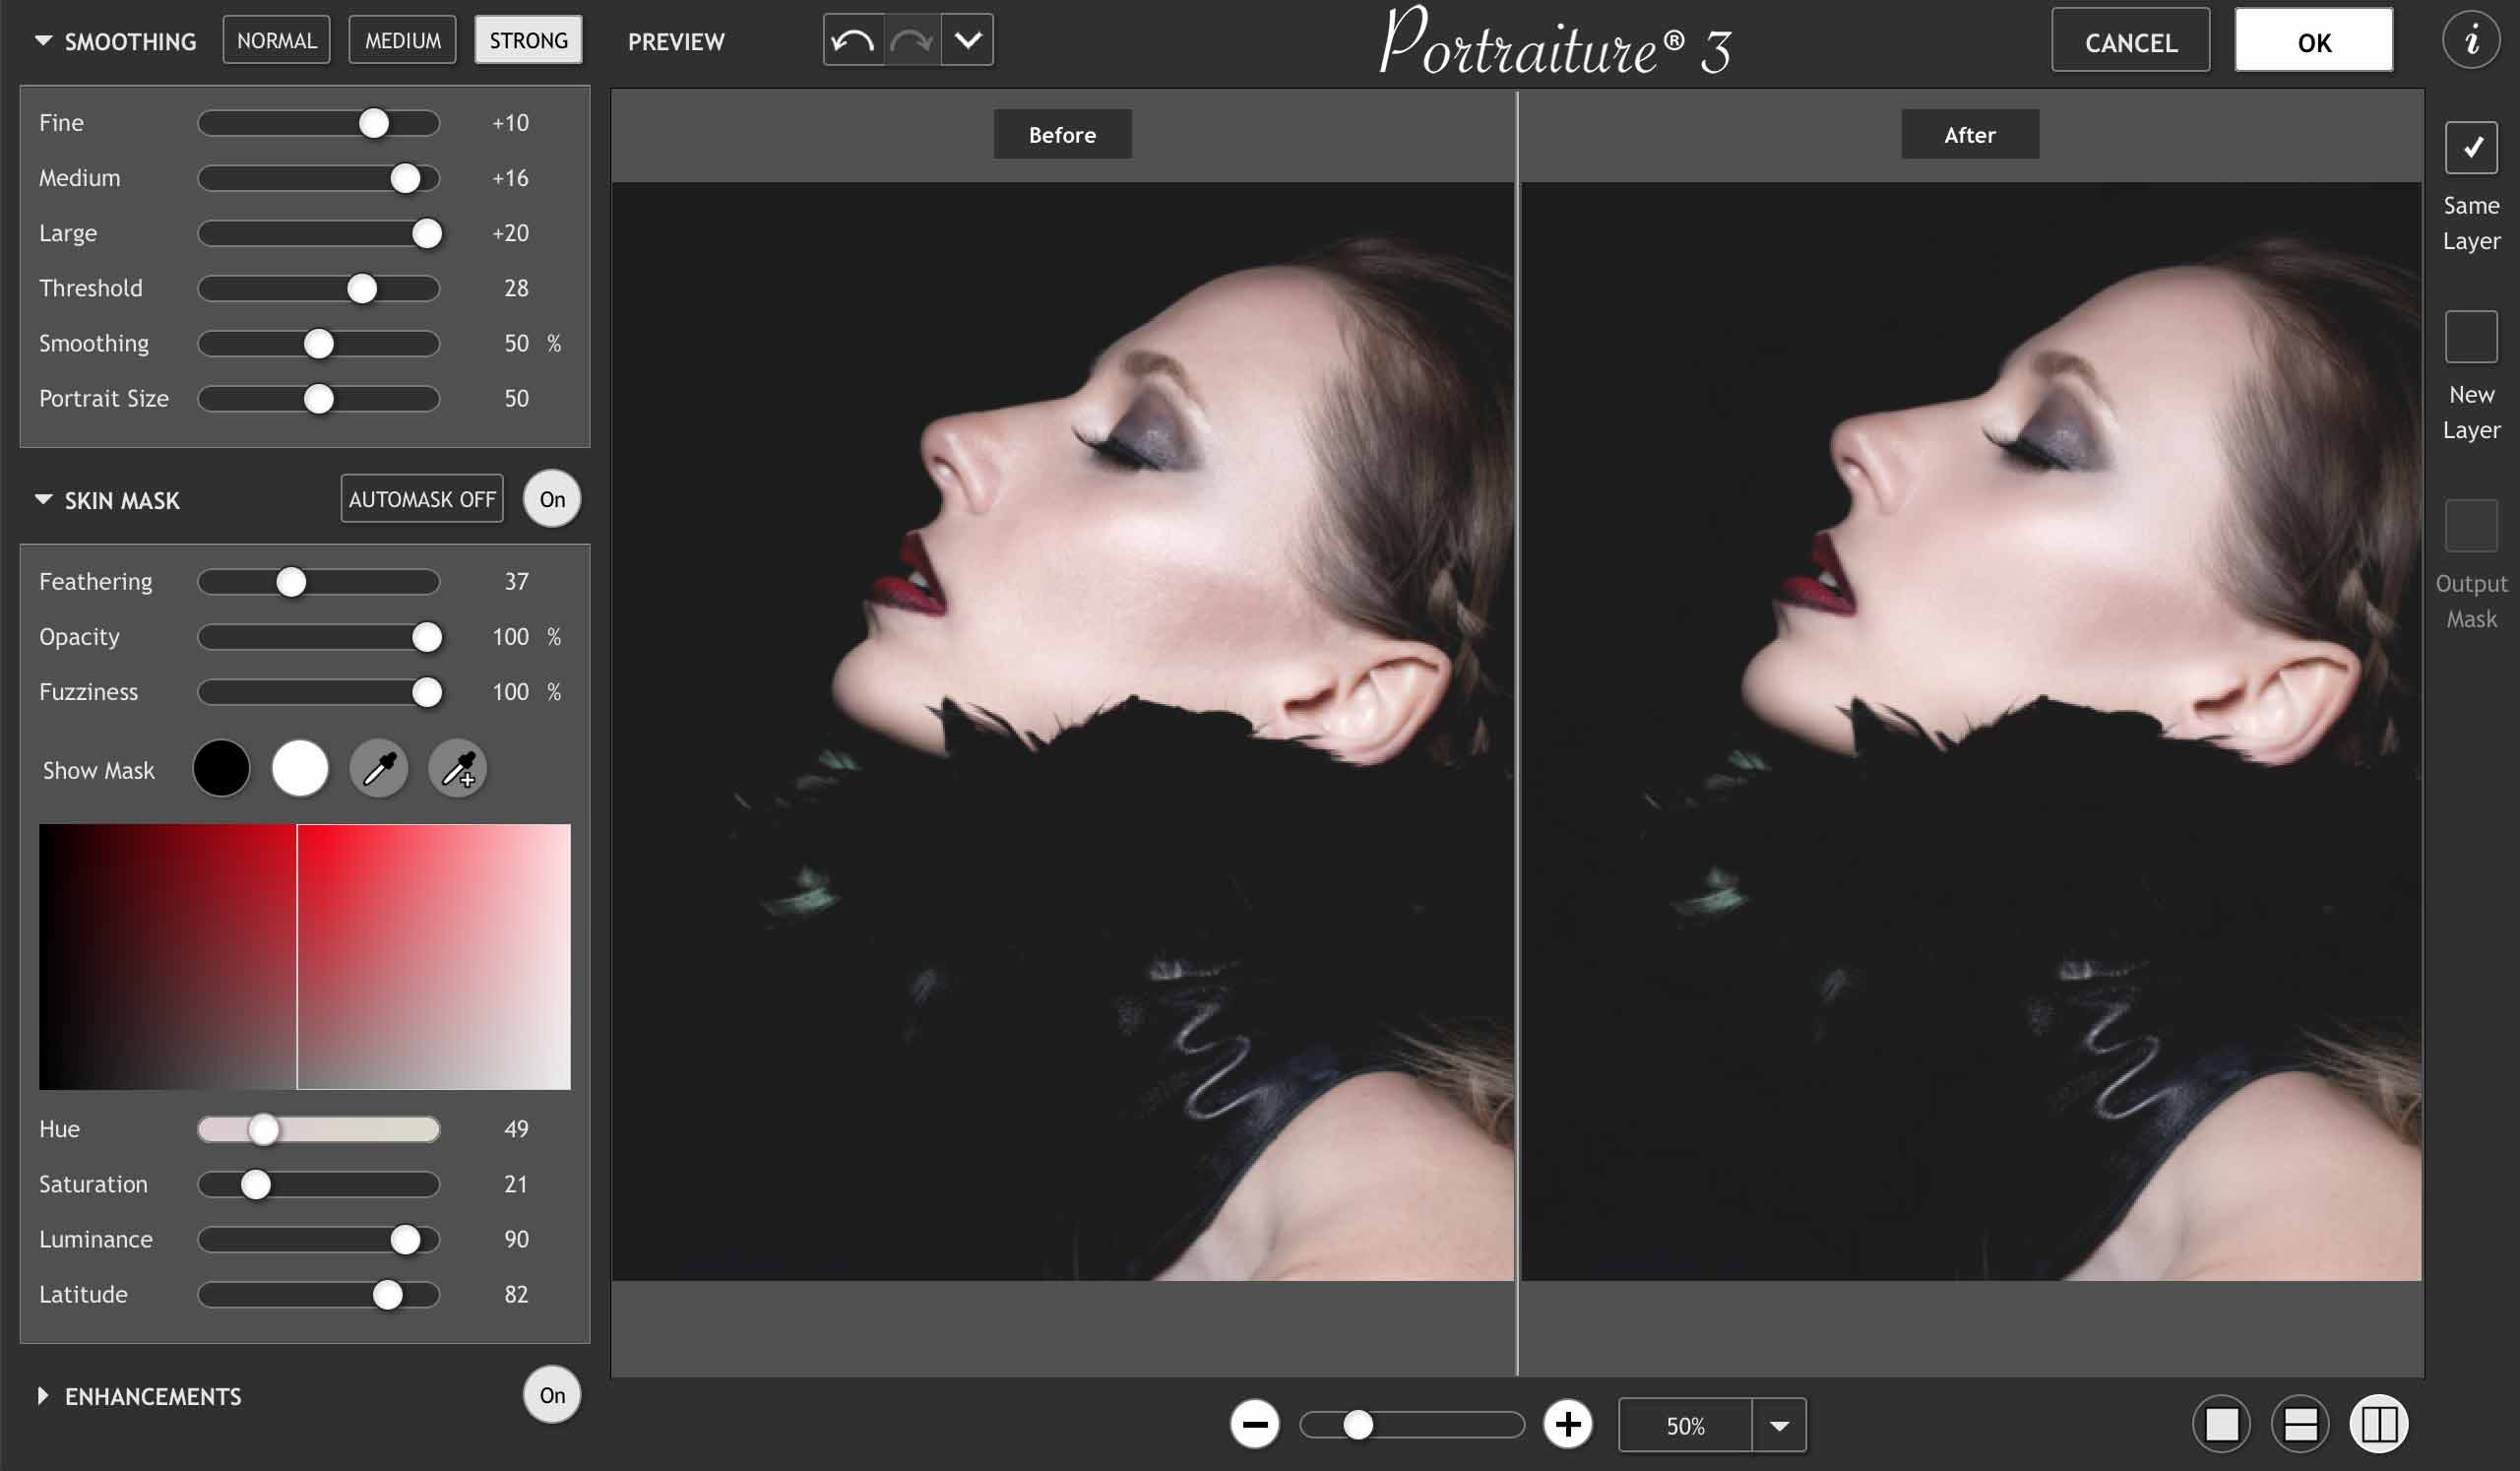Image resolution: width=2520 pixels, height=1471 pixels.
Task: Click the add mask brush icon
Action: (x=461, y=769)
